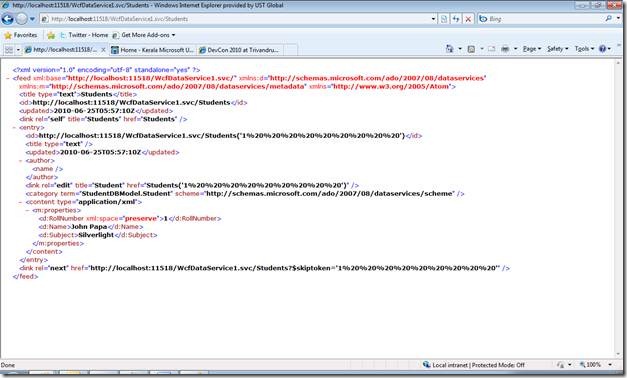Collapse the author XML node
Screen dimensions: 627x378
(21, 161)
